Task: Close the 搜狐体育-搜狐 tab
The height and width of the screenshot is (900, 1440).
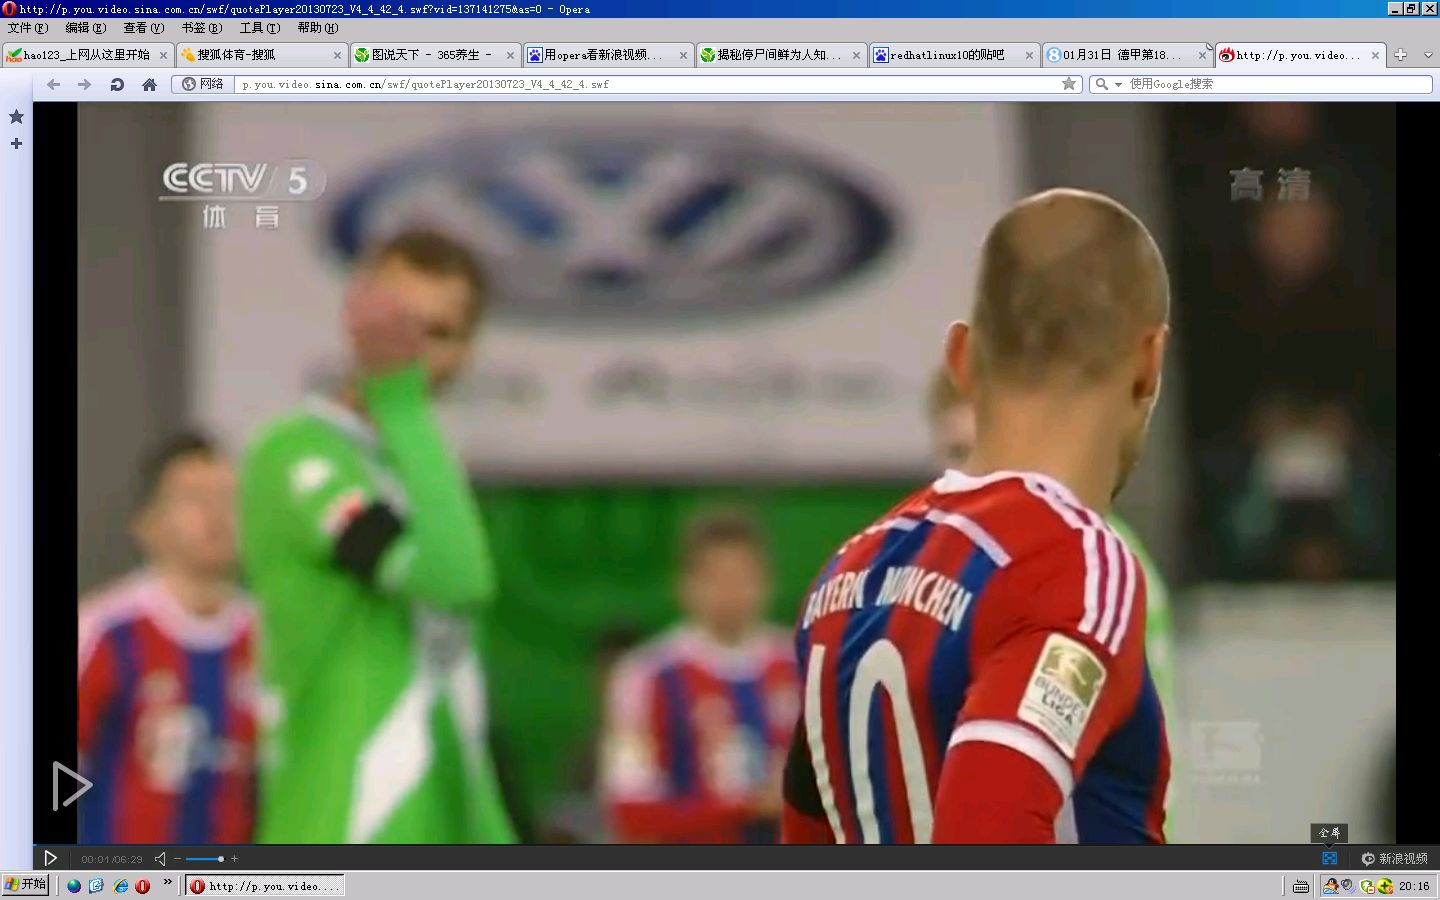Action: tap(337, 56)
